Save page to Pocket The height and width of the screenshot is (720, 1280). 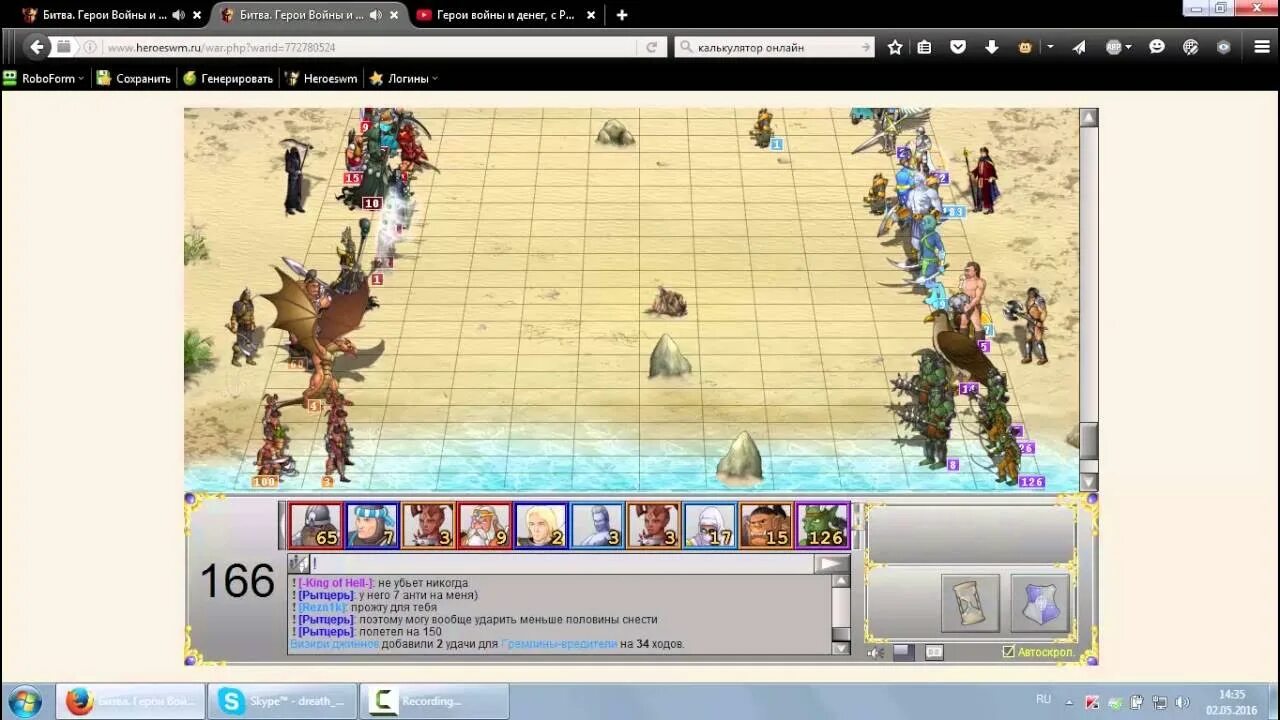(x=958, y=47)
